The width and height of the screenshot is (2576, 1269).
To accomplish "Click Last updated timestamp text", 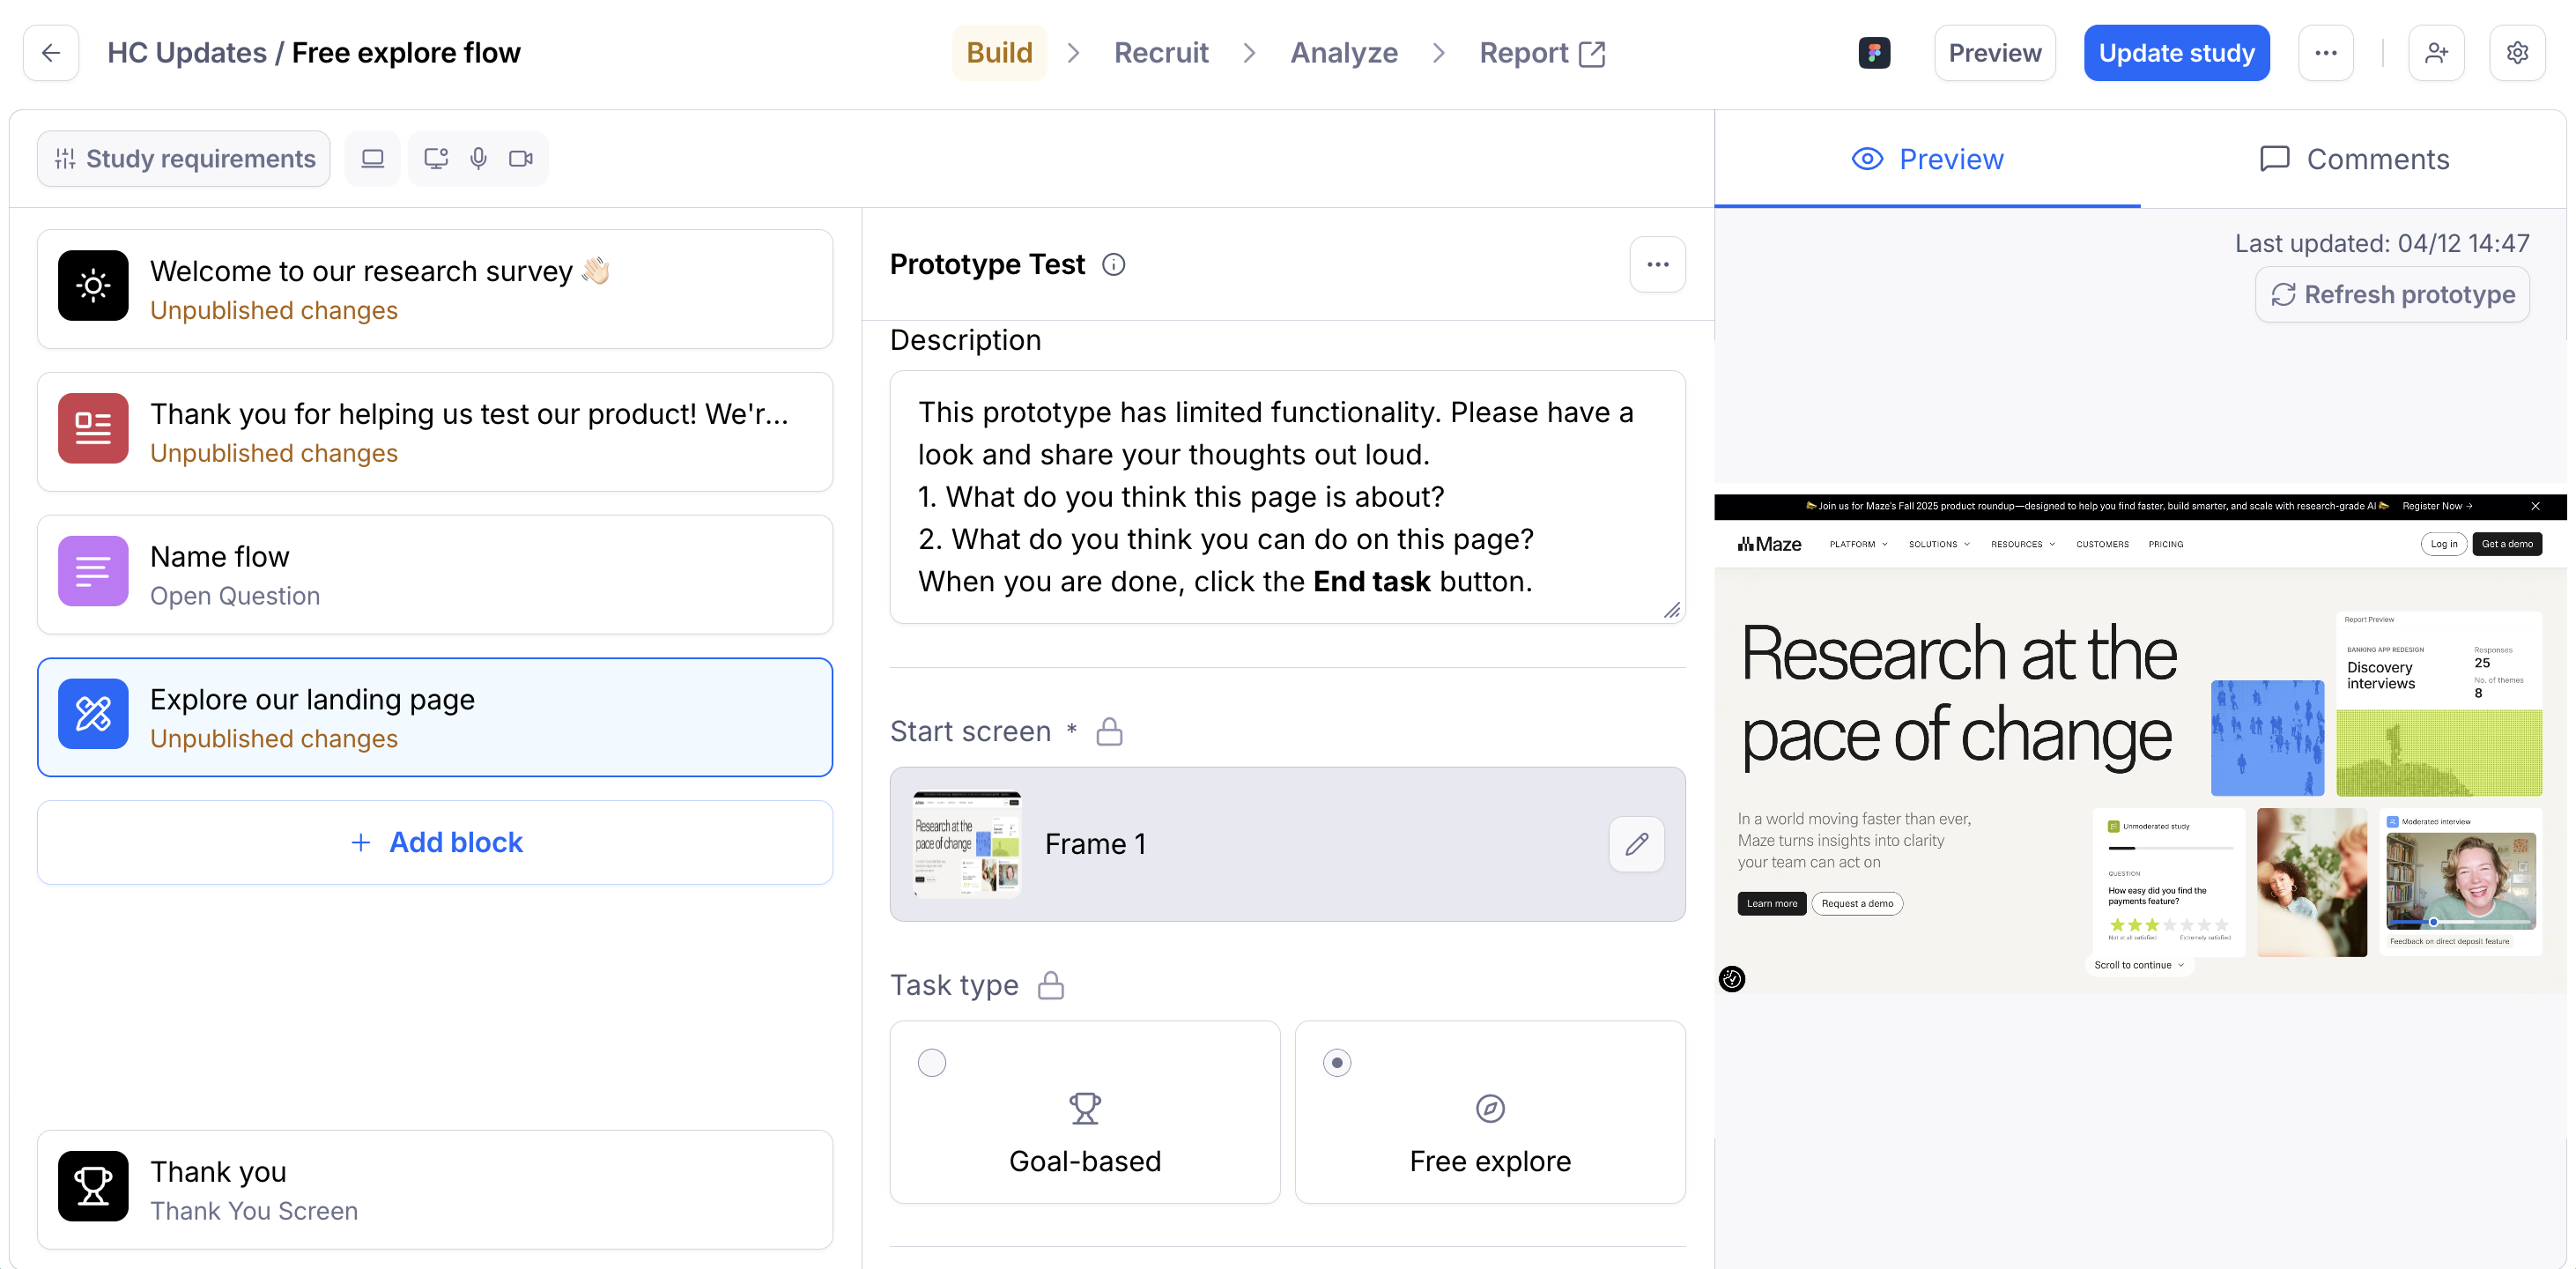I will tap(2382, 244).
